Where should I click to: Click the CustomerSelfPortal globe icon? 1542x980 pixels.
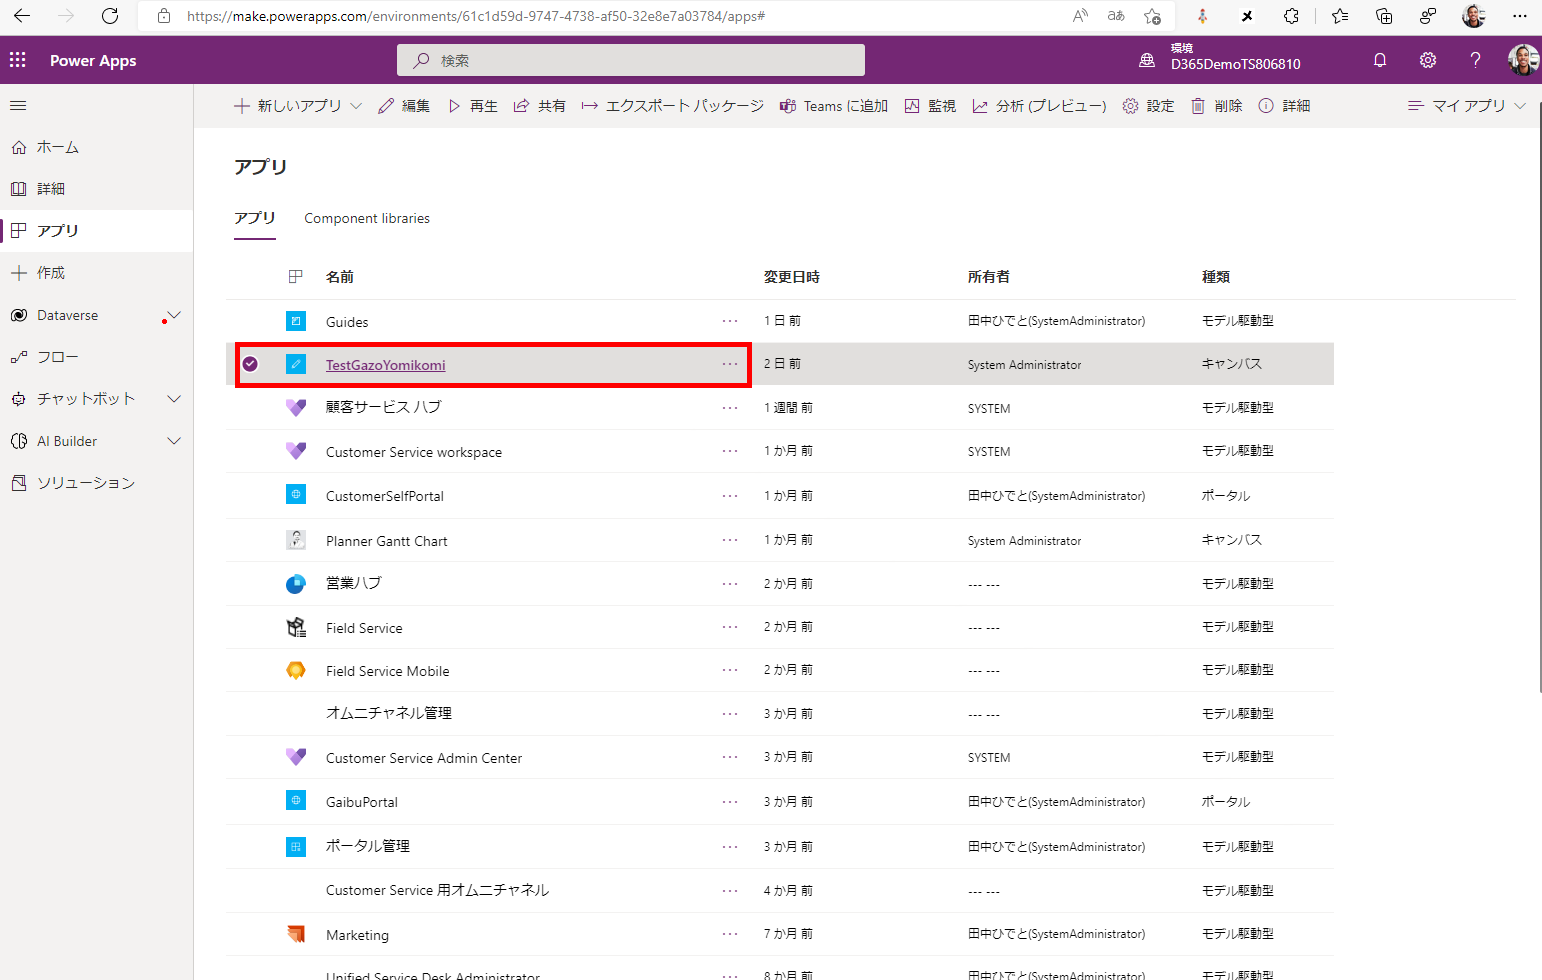(296, 494)
